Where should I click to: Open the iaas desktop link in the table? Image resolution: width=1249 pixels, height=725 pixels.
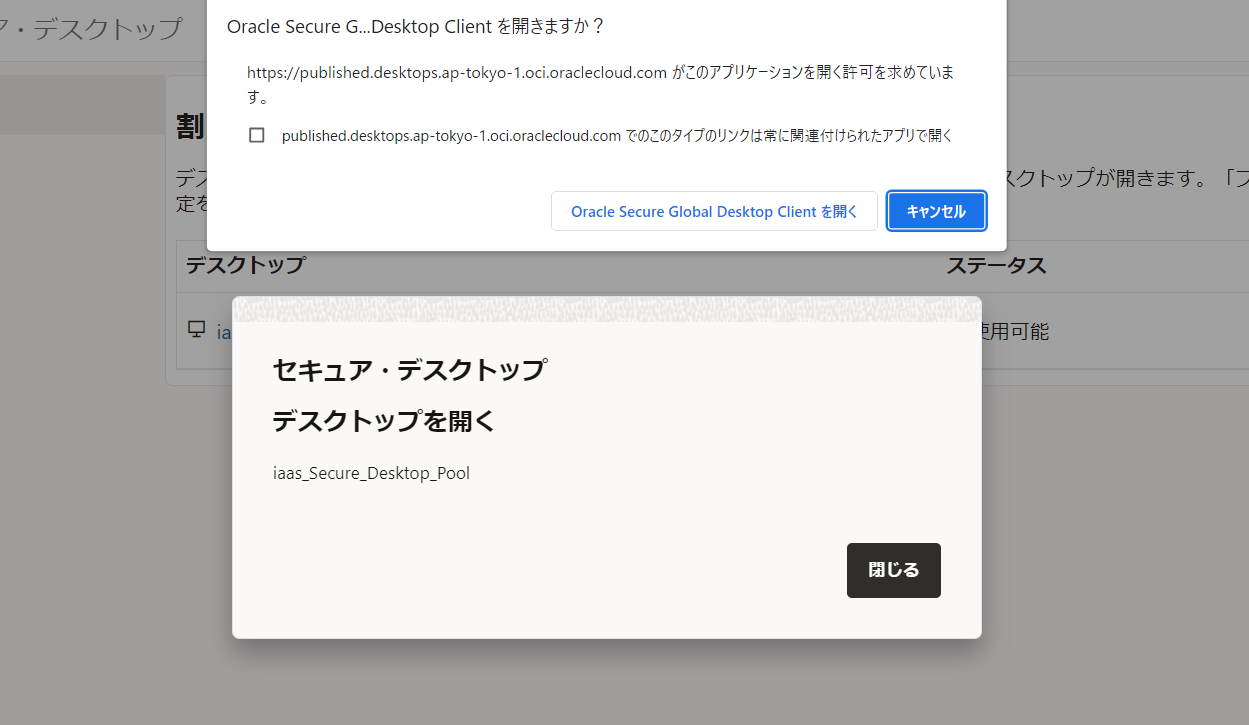point(221,331)
